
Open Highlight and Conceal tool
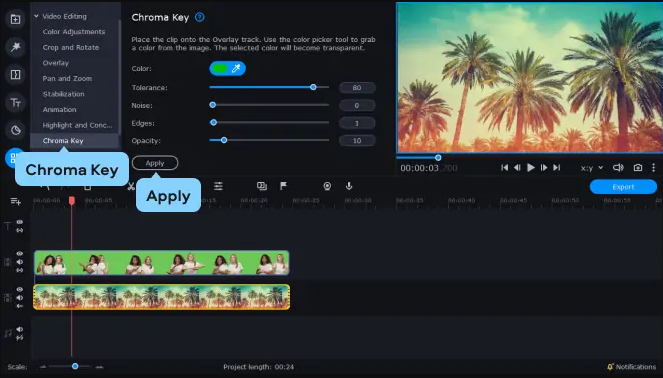pyautogui.click(x=77, y=125)
